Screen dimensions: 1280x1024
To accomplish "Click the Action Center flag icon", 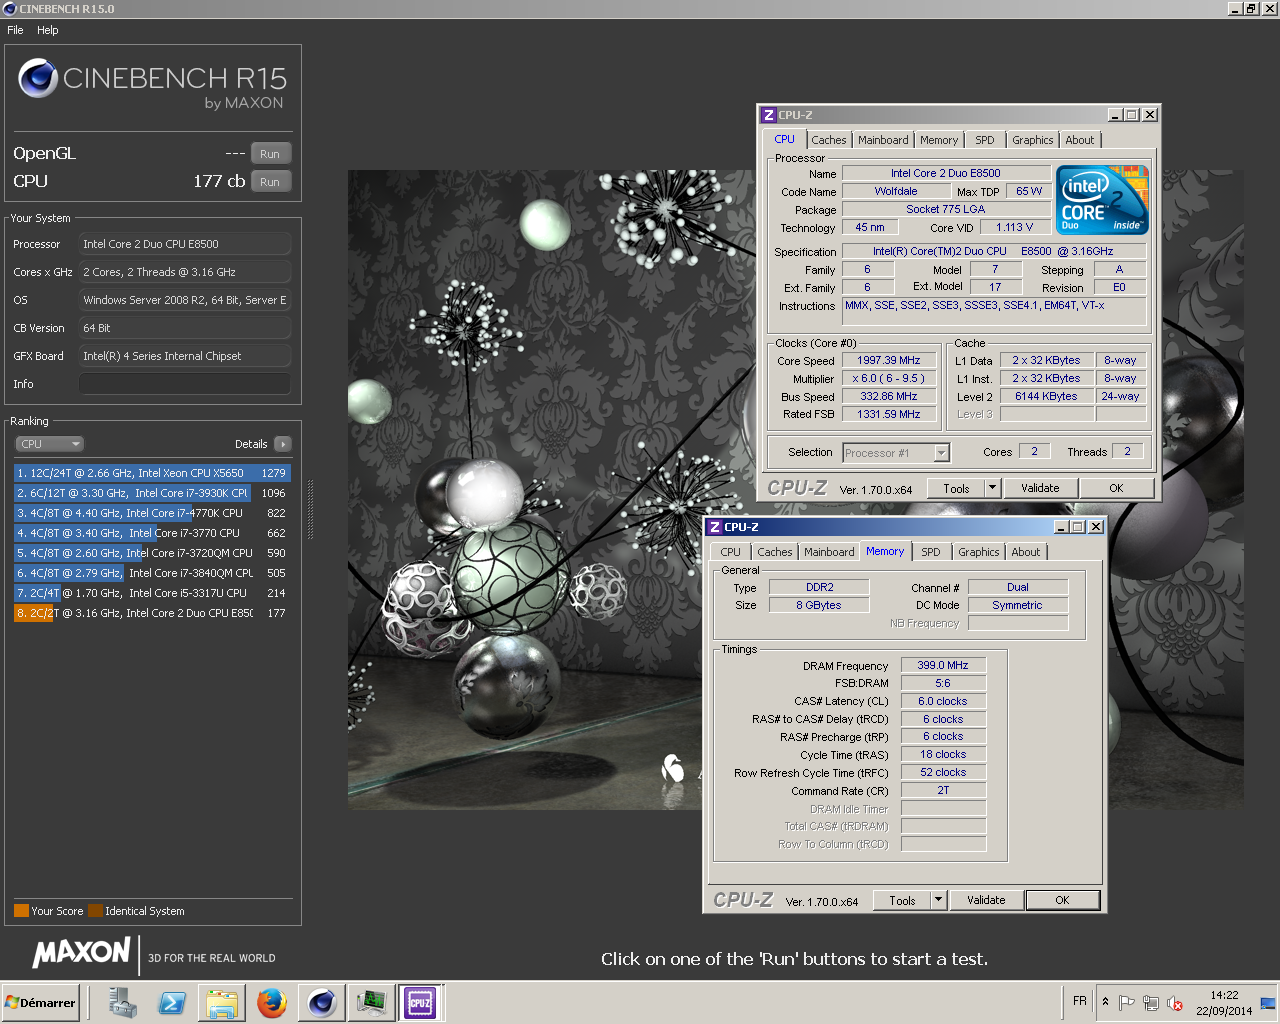I will (1127, 1002).
